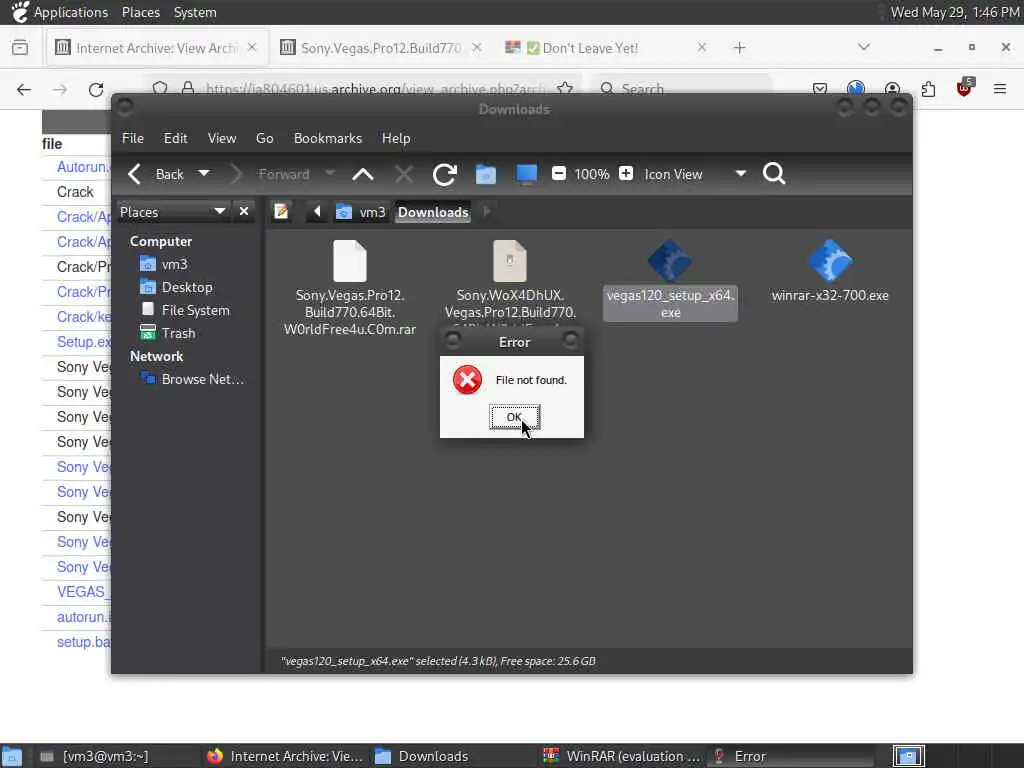Click the show desktop taskbar icon
1024x768 pixels.
click(x=12, y=757)
